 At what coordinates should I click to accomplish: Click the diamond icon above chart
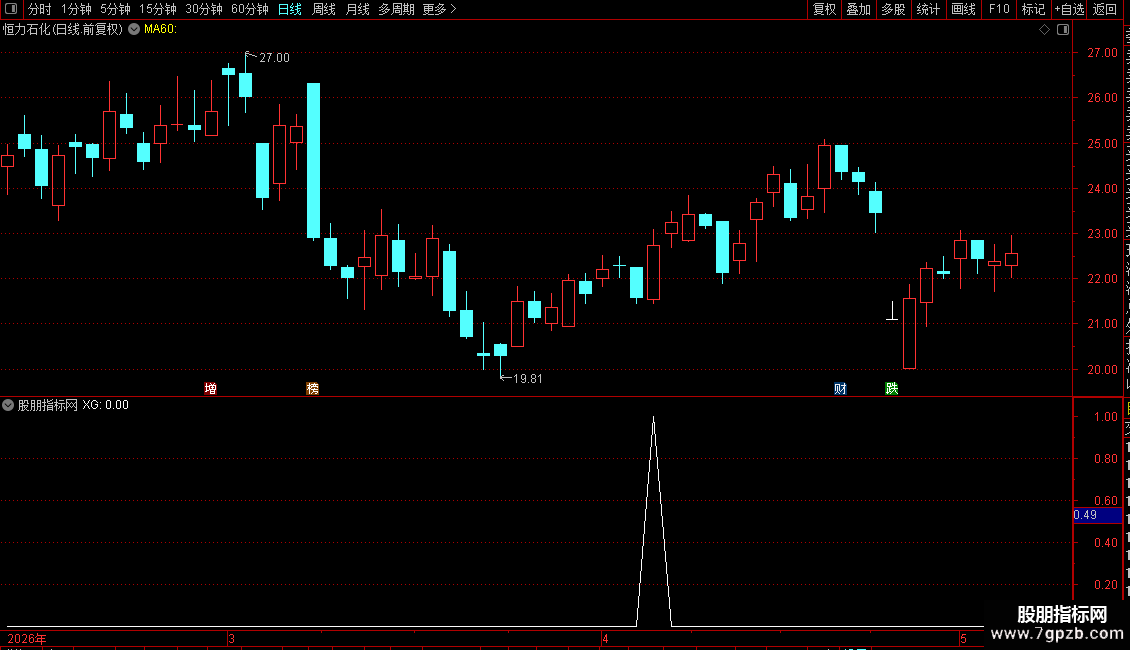1044,30
